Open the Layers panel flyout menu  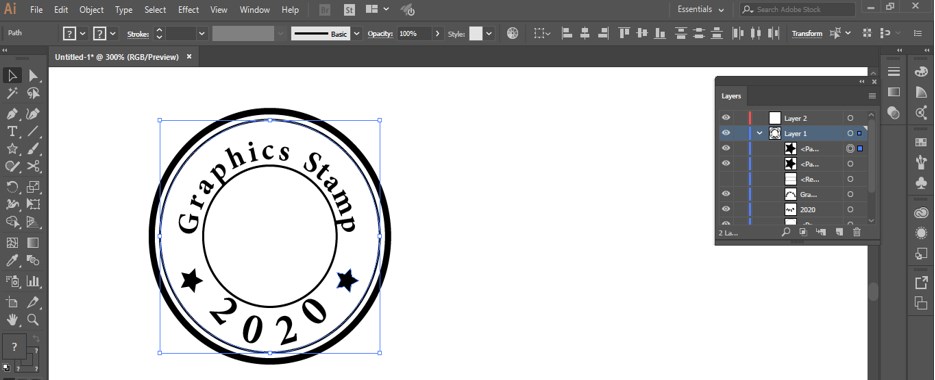tap(872, 96)
